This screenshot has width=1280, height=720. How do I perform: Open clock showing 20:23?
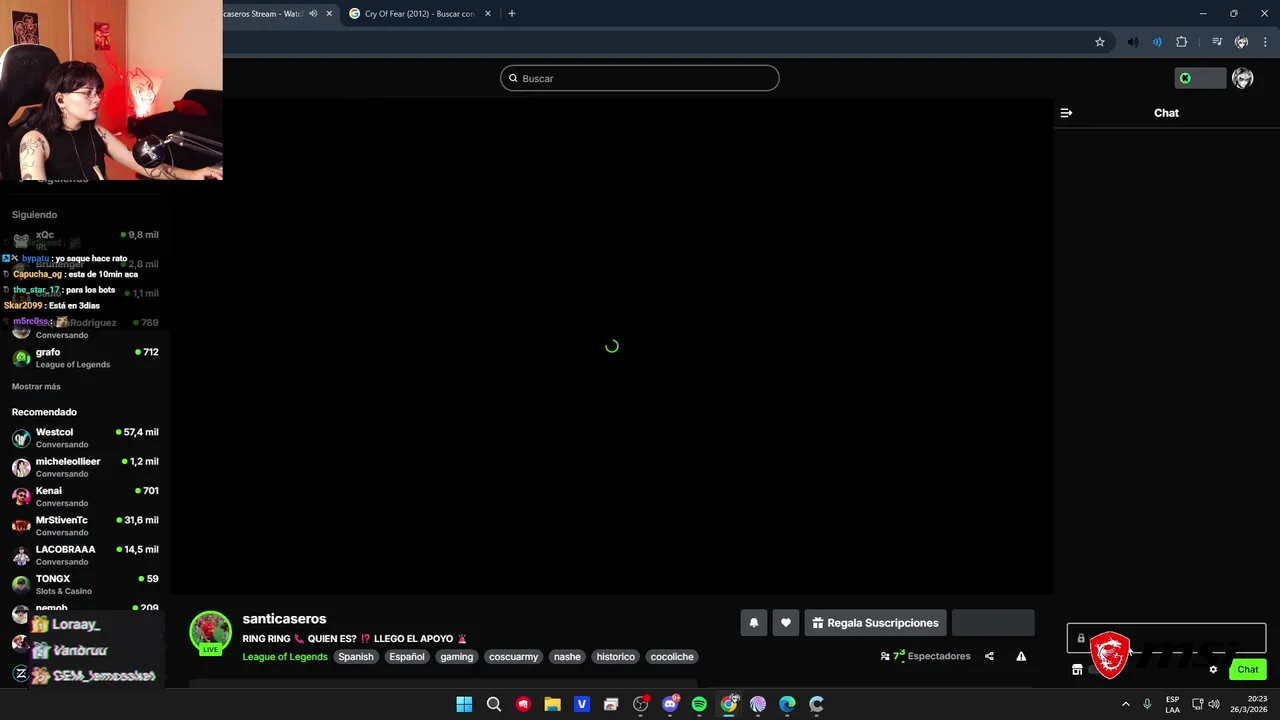1248,704
